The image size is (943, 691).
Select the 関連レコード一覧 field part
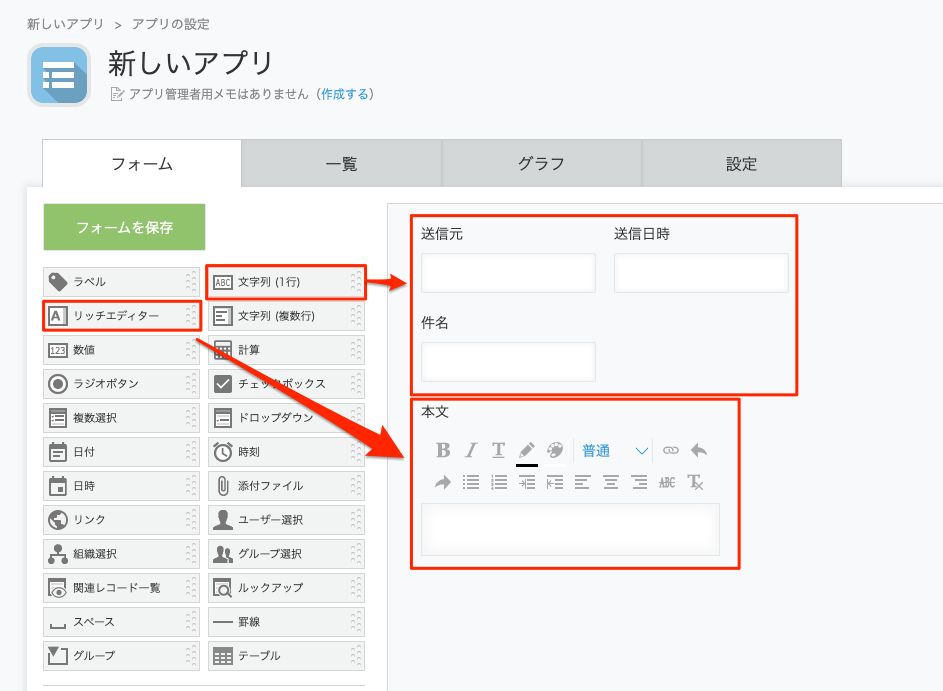[x=121, y=588]
